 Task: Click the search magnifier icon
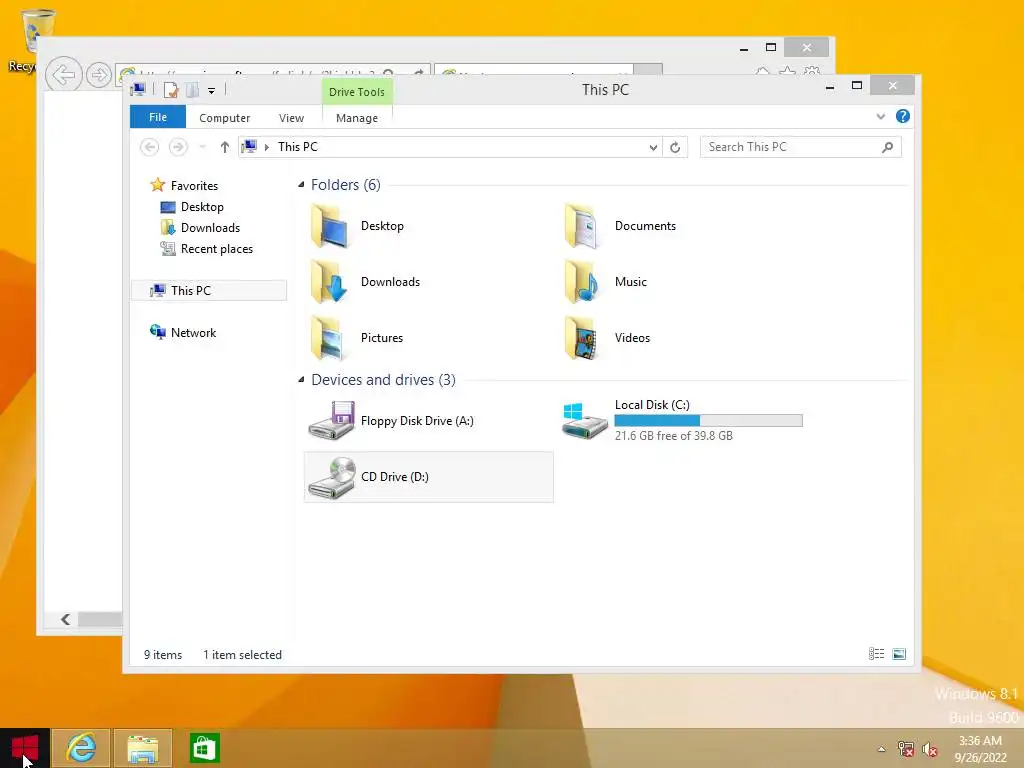click(888, 147)
